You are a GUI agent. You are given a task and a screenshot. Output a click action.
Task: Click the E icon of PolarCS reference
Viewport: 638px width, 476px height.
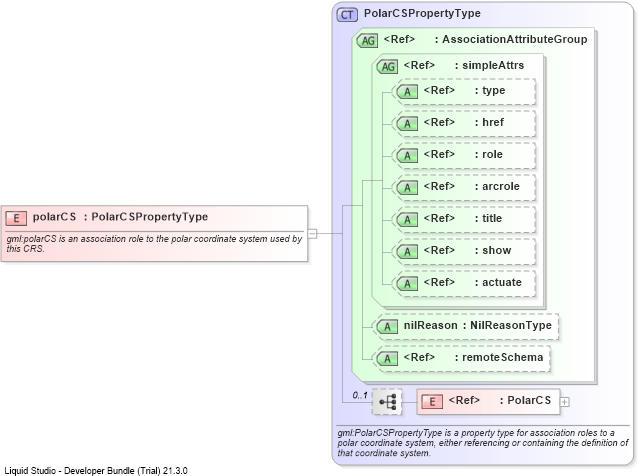[x=432, y=402]
